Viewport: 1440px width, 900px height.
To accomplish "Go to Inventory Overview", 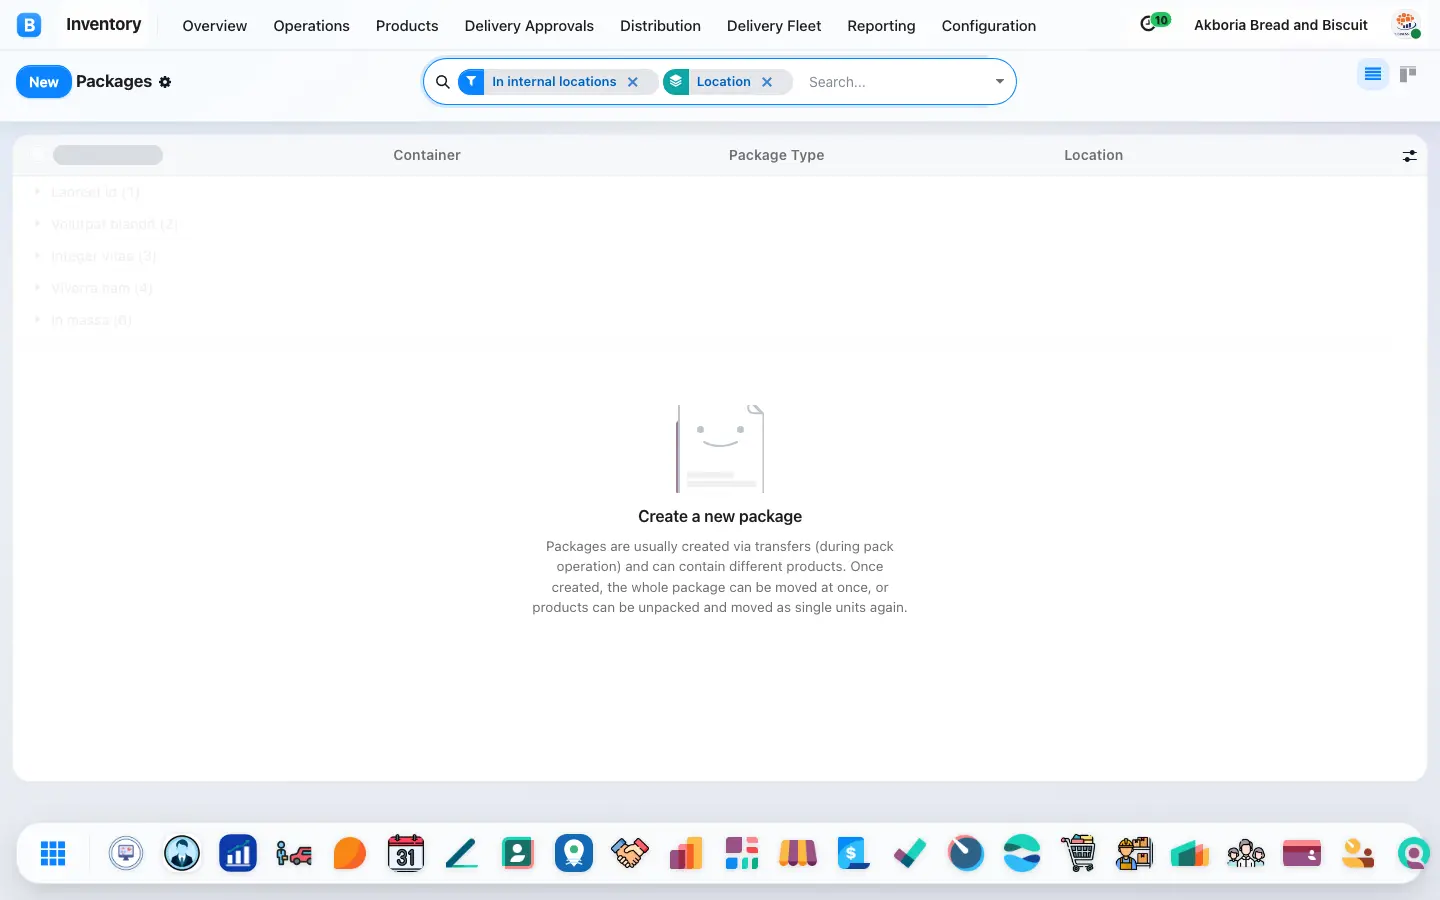I will click(215, 26).
